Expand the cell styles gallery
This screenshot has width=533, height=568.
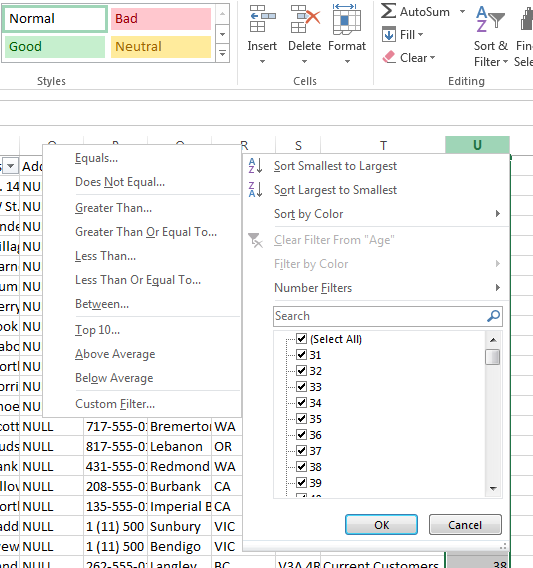222,54
